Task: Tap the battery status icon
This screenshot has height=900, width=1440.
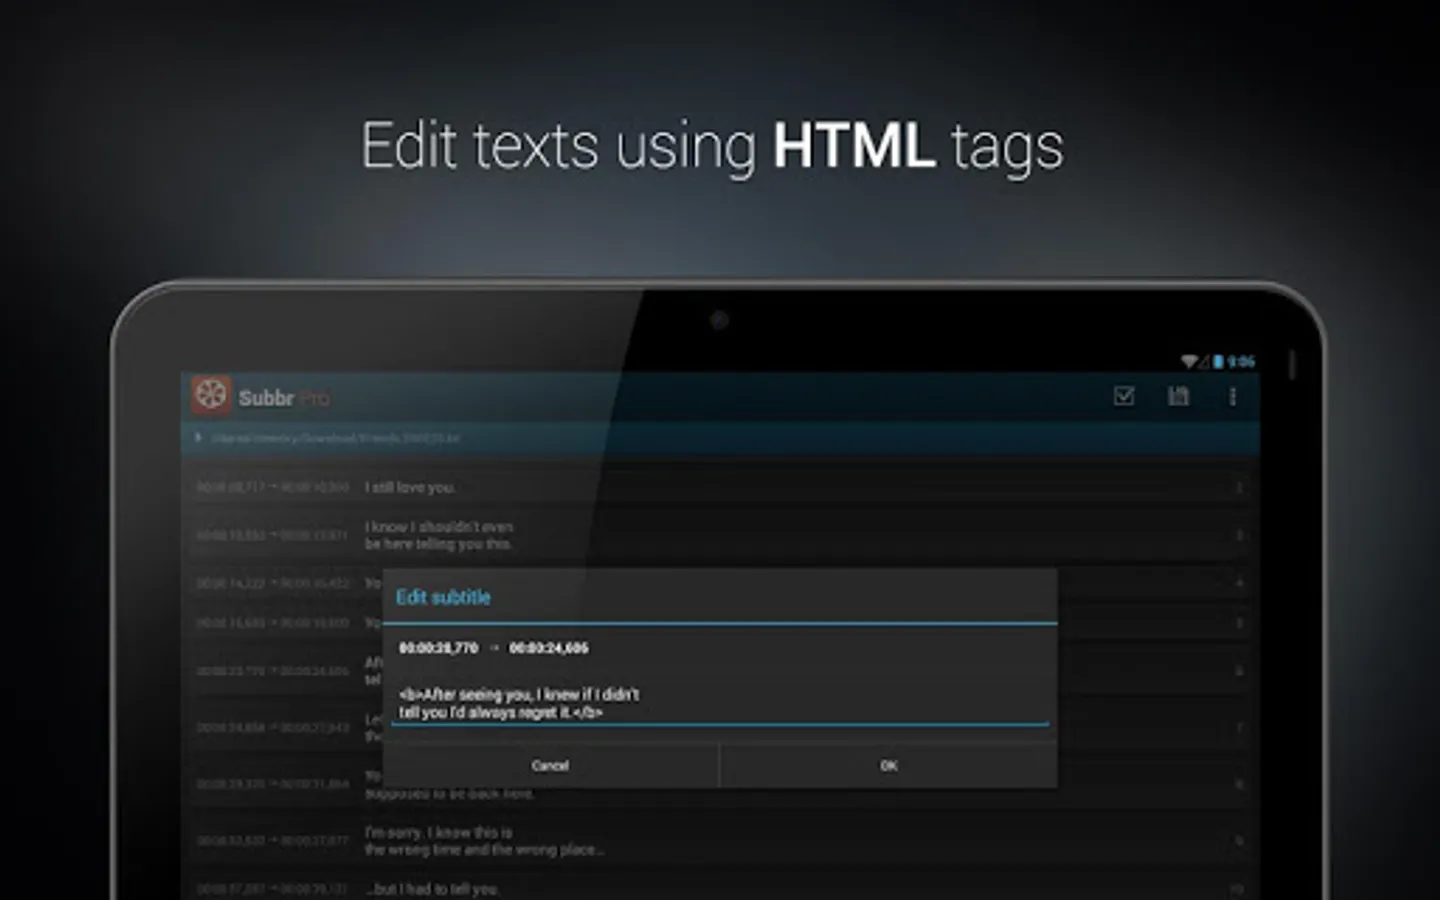Action: 1219,362
